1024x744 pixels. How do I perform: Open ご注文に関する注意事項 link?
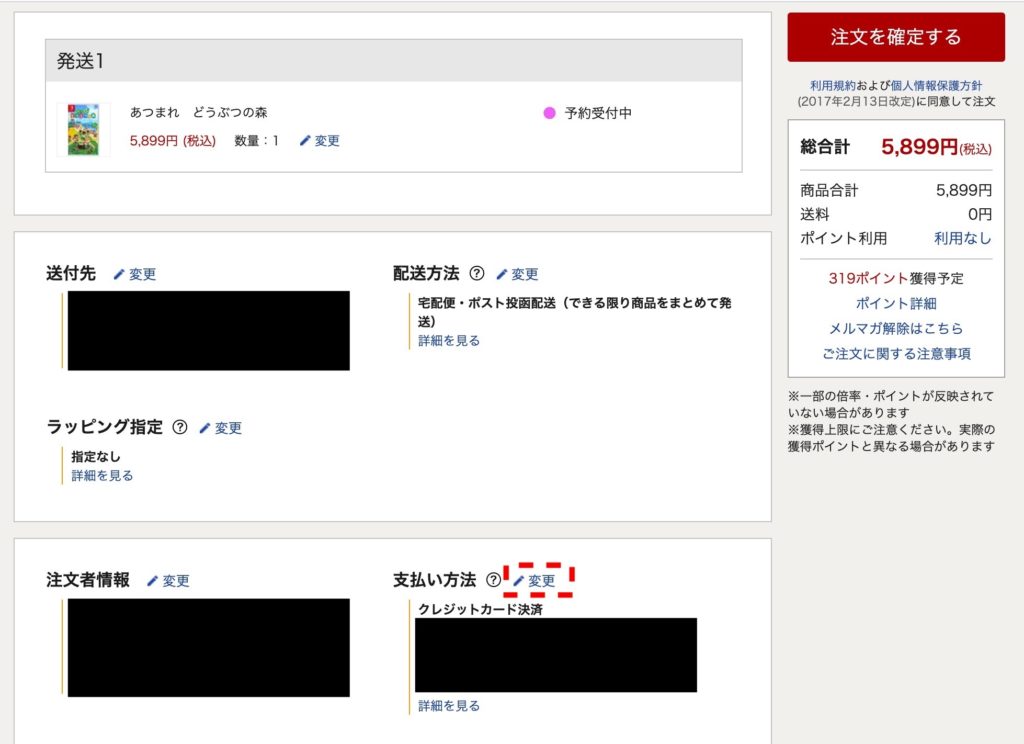pos(896,353)
